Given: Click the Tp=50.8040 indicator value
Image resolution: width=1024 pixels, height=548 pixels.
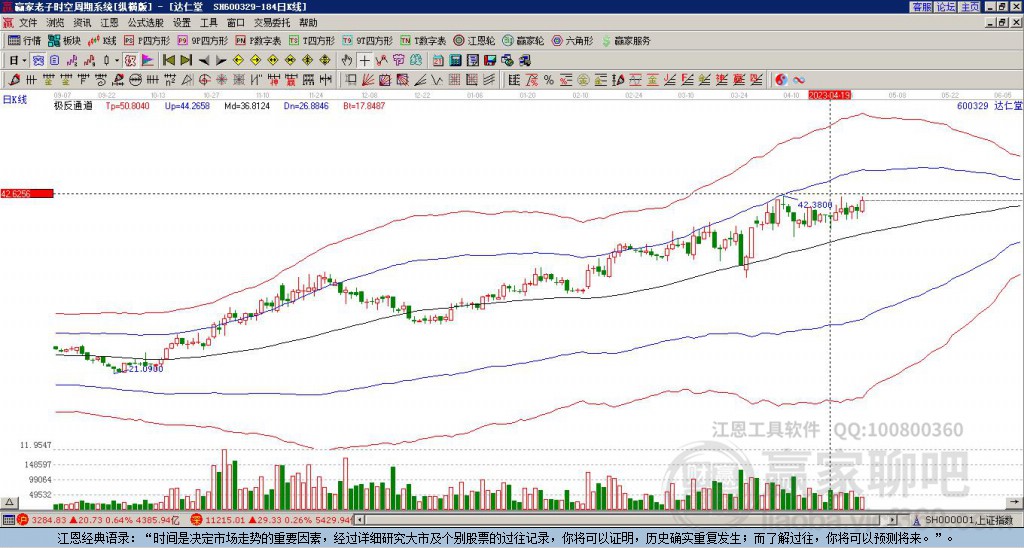Looking at the screenshot, I should [x=127, y=105].
